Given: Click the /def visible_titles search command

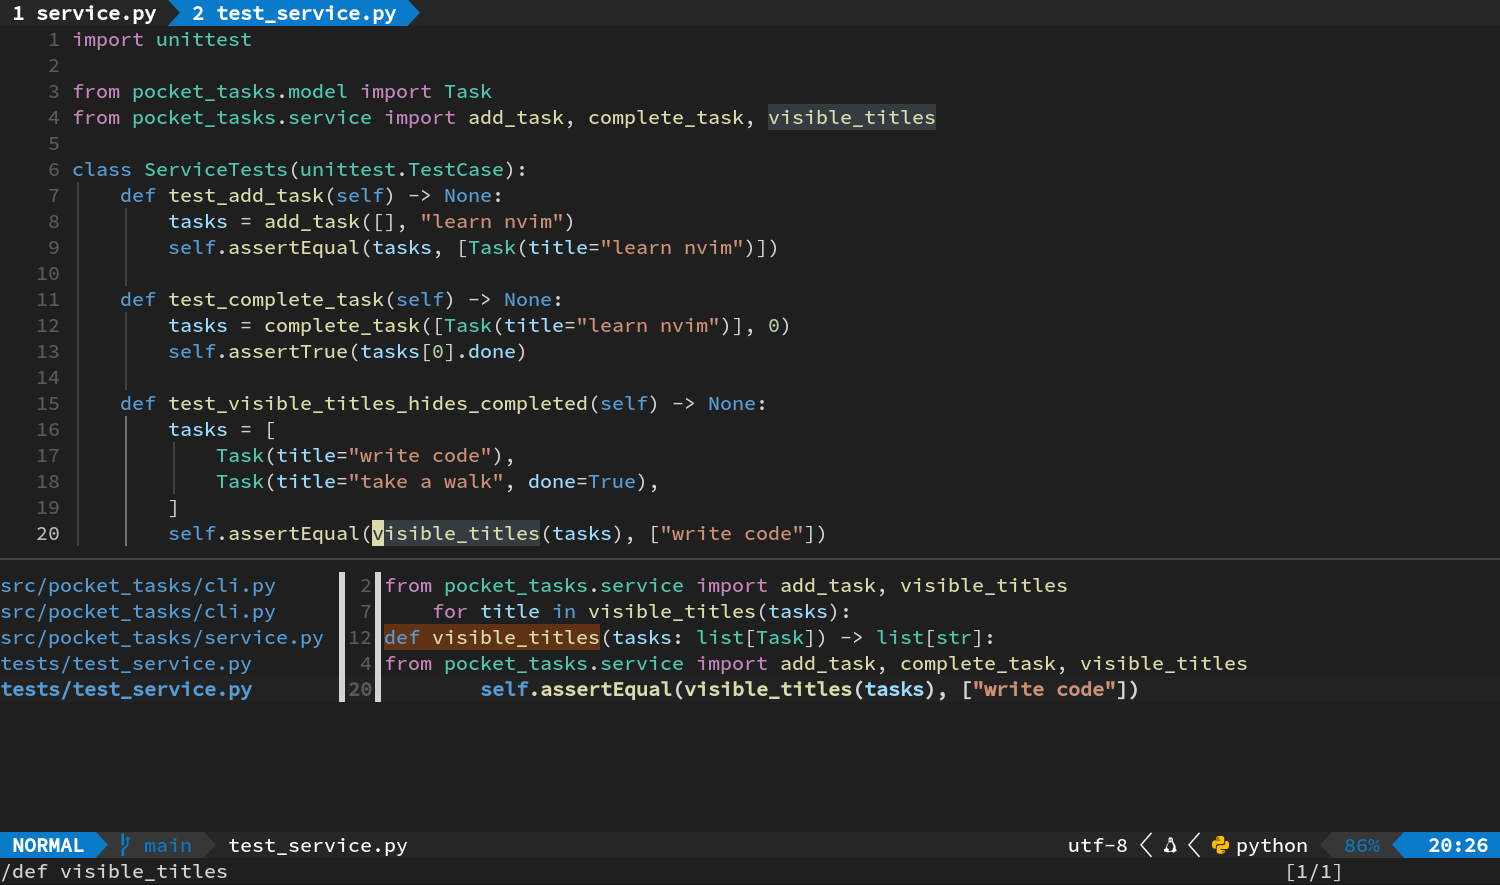Looking at the screenshot, I should (x=114, y=871).
